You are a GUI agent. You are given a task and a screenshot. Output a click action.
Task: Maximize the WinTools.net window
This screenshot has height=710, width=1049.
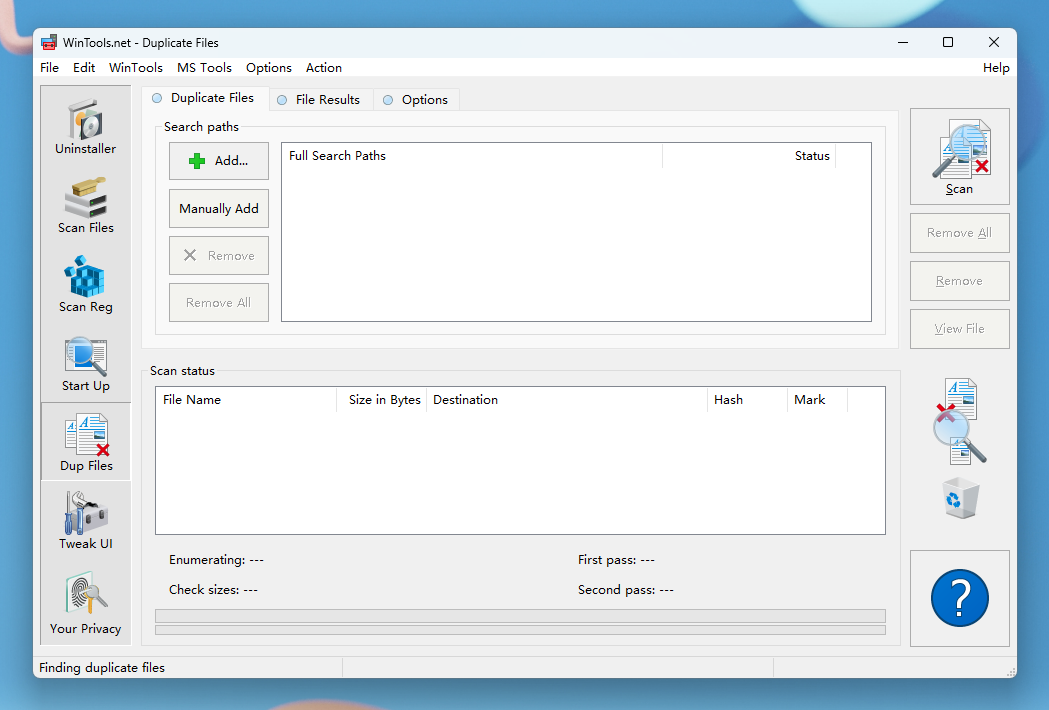coord(948,42)
